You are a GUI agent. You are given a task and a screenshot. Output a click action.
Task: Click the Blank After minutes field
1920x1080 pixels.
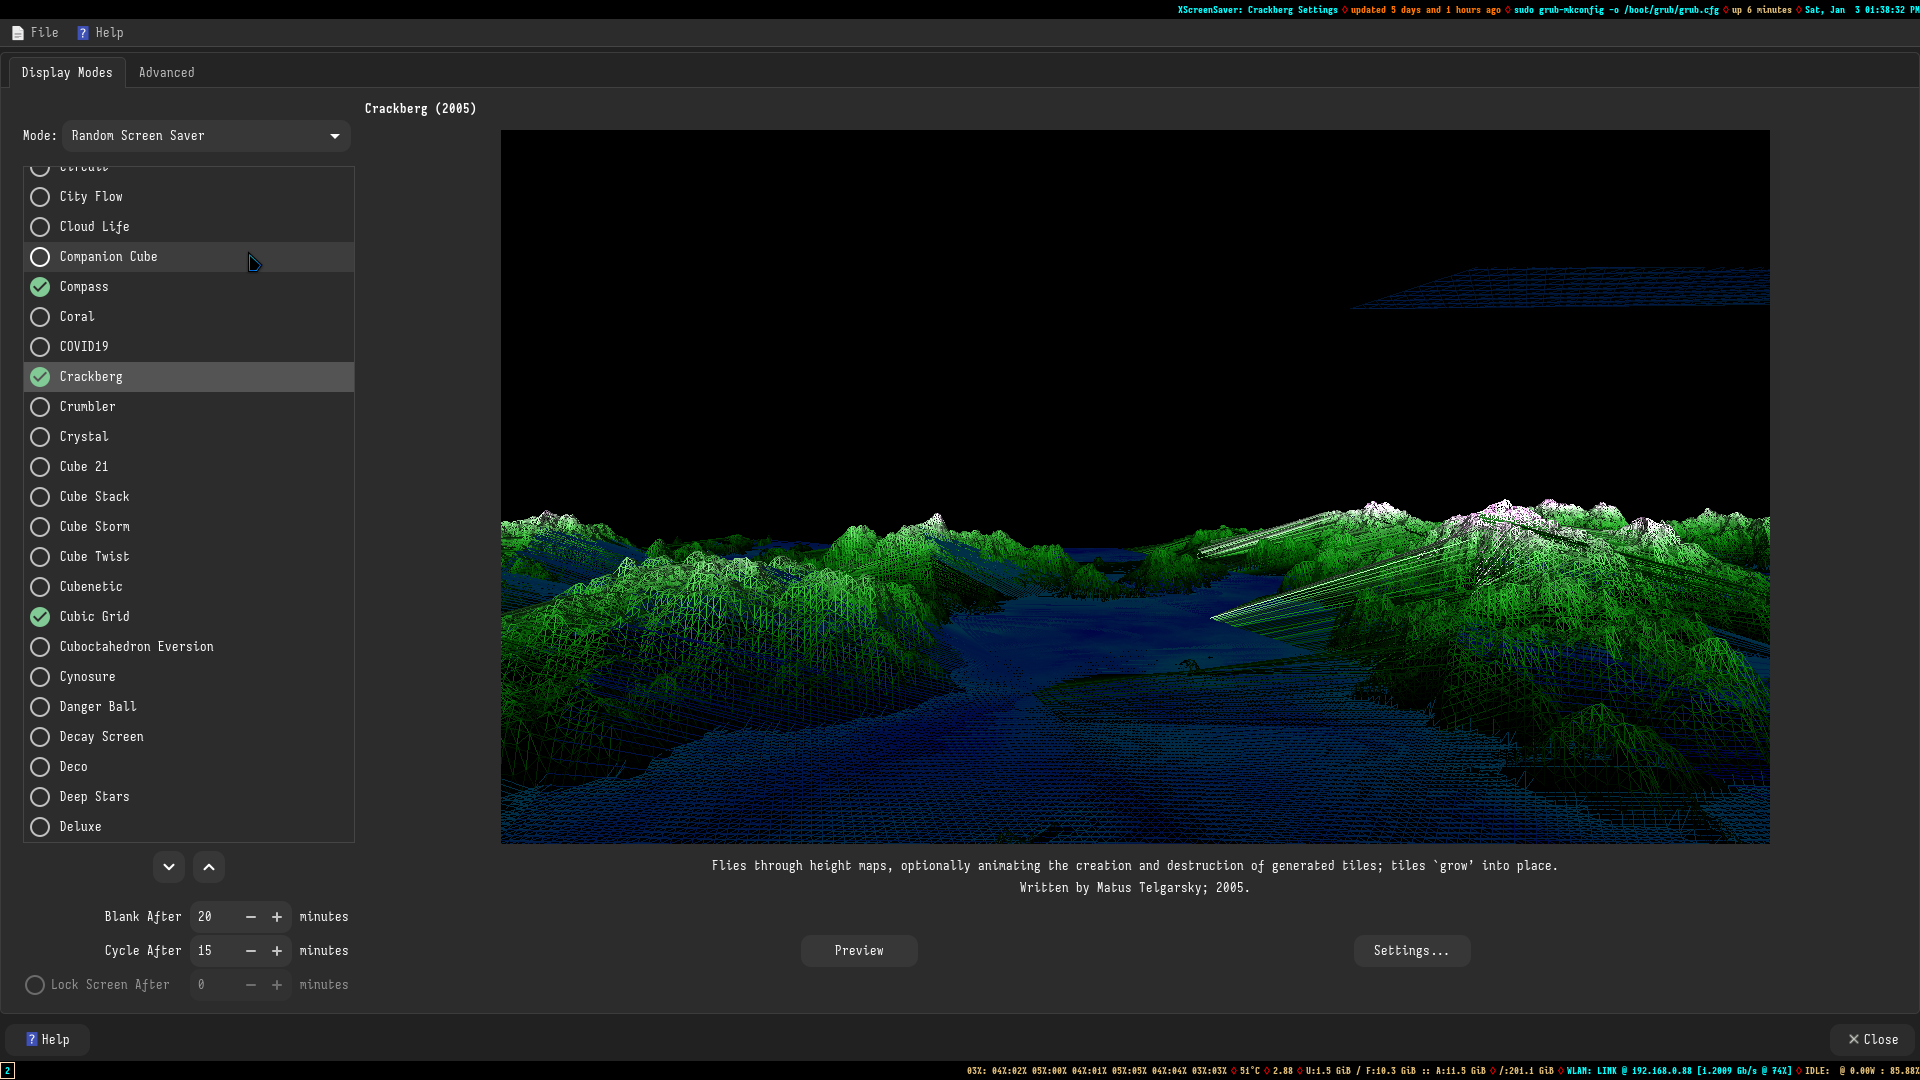pos(215,917)
